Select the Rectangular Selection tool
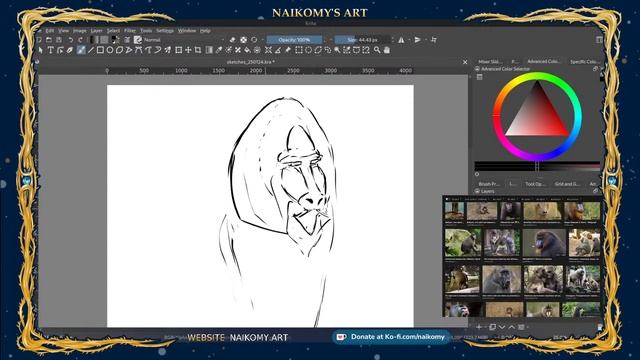 (298, 50)
